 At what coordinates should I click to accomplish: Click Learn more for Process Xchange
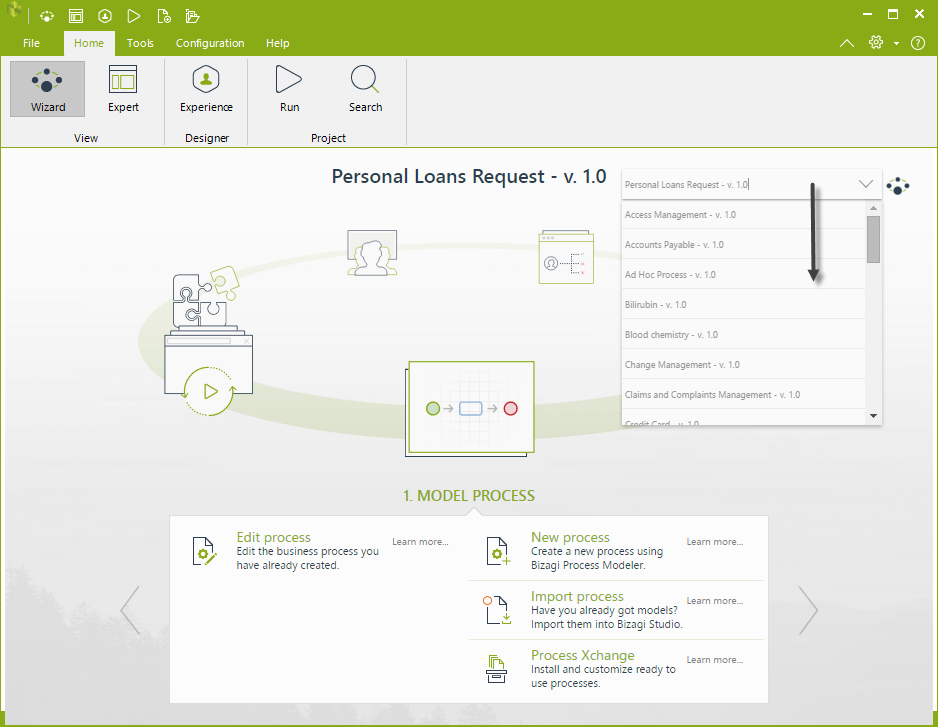click(714, 660)
